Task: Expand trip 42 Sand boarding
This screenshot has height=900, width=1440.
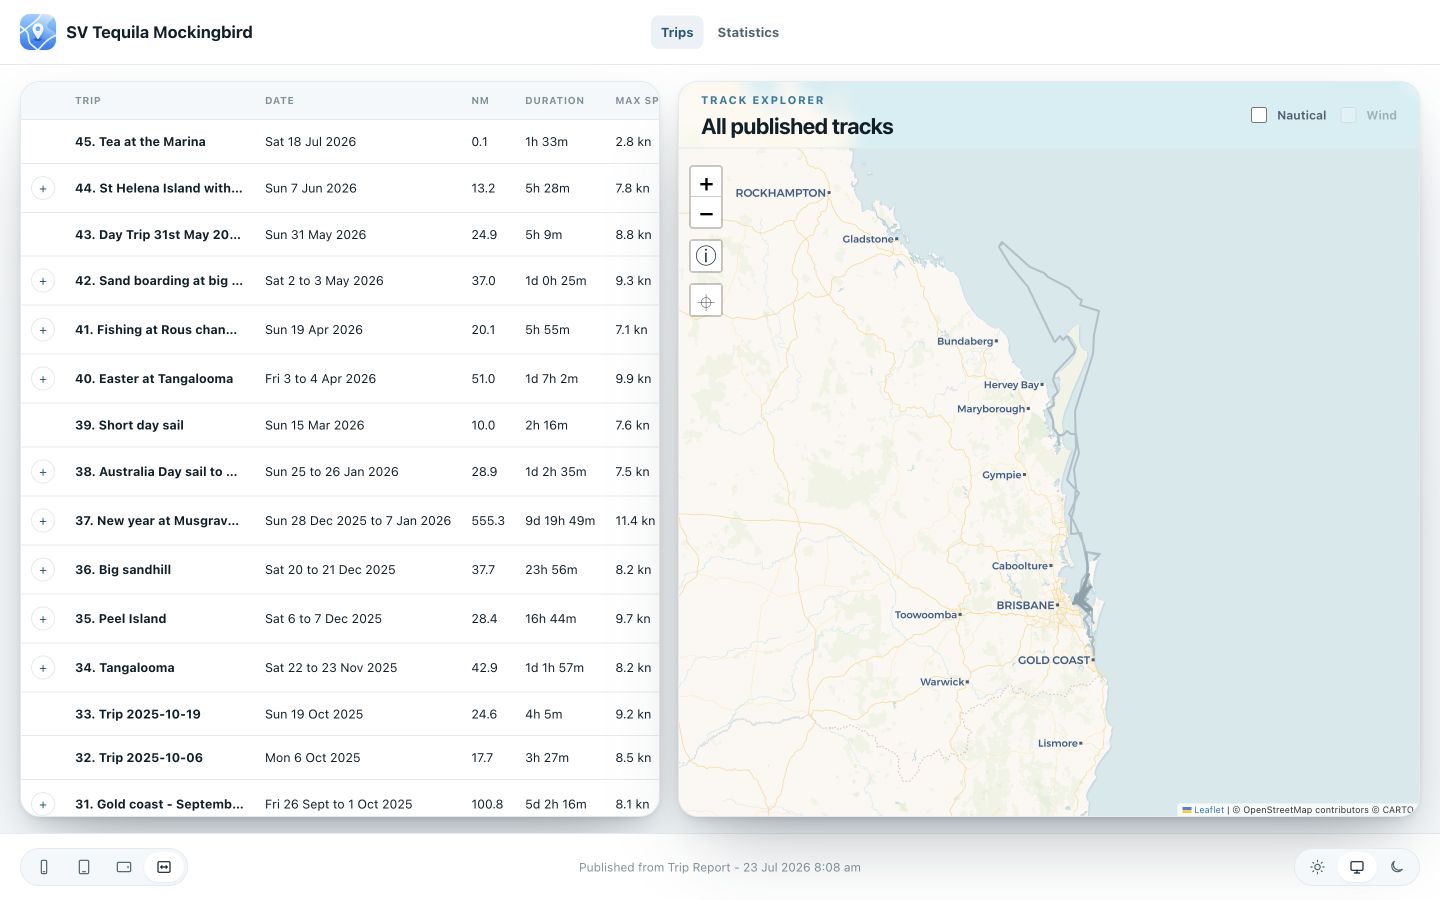Action: pyautogui.click(x=43, y=281)
